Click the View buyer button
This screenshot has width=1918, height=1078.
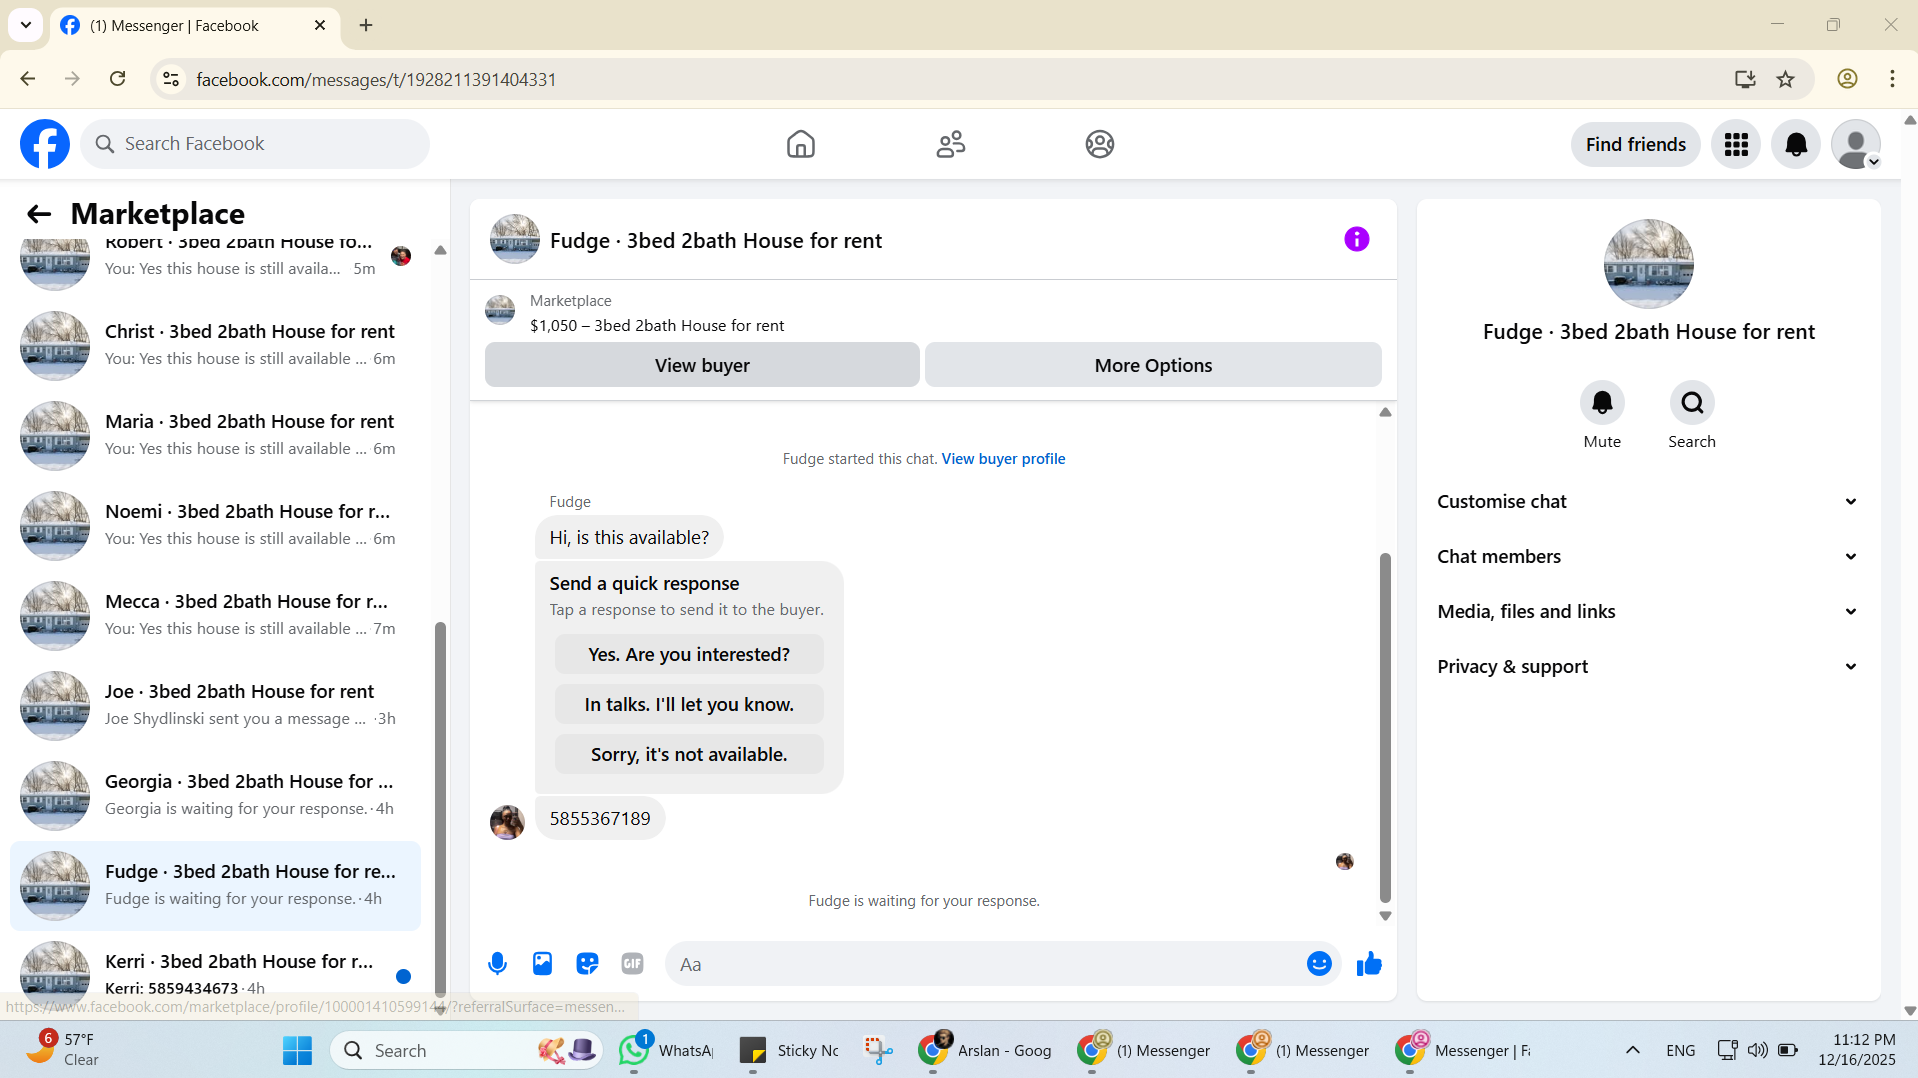(702, 365)
